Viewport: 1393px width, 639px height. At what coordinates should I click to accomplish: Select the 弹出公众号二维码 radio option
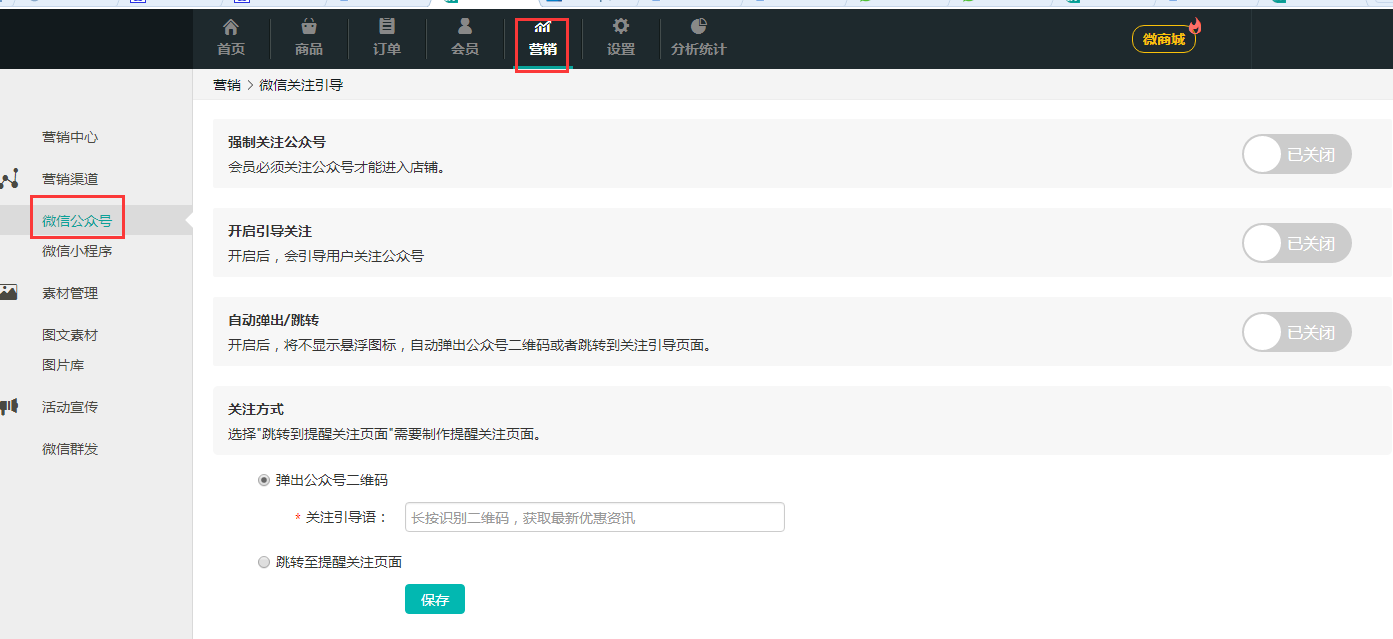[x=264, y=480]
